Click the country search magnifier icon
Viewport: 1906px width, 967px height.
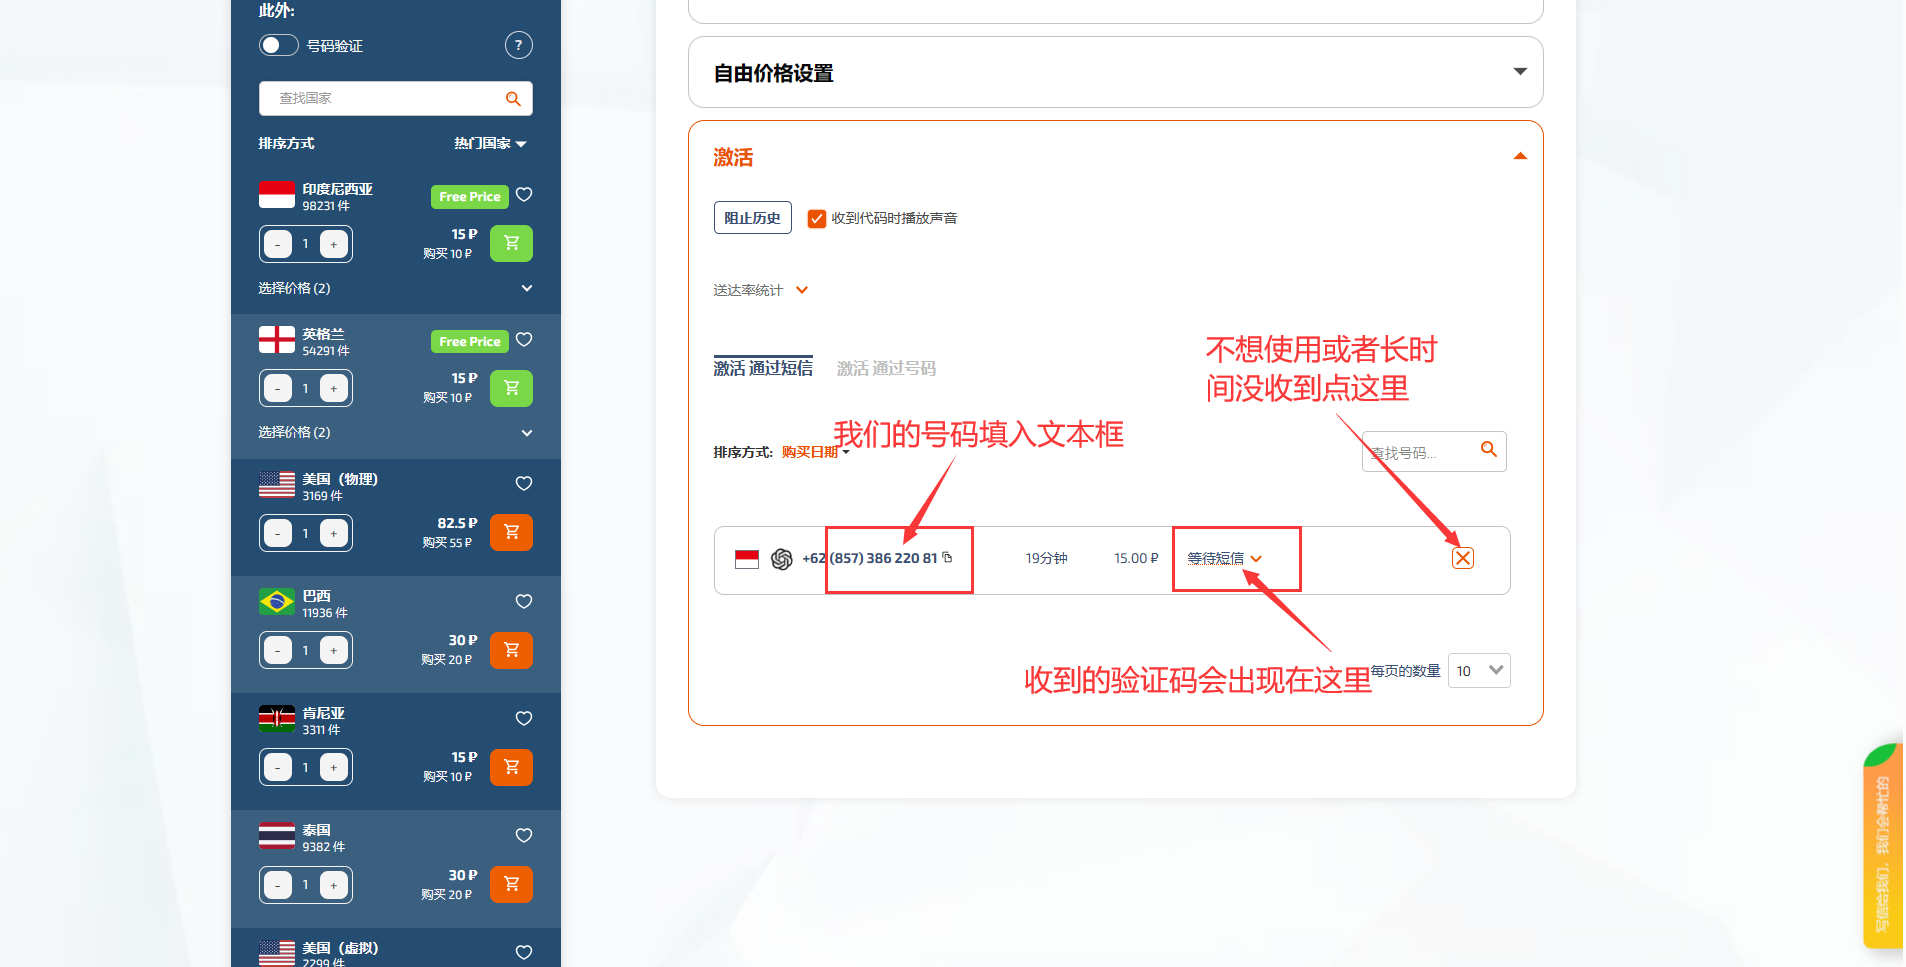(x=513, y=98)
